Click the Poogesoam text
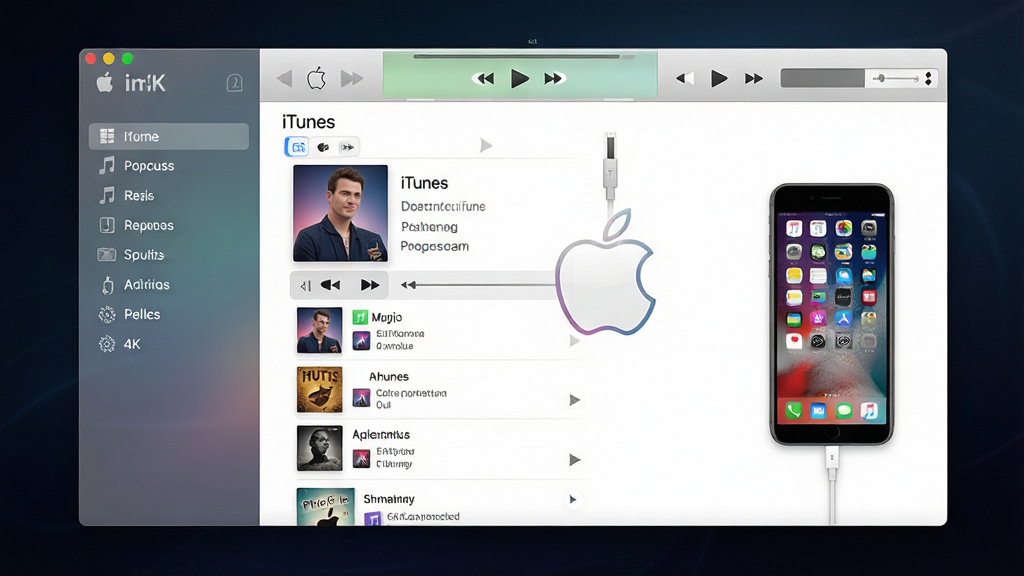The height and width of the screenshot is (576, 1024). tap(434, 246)
